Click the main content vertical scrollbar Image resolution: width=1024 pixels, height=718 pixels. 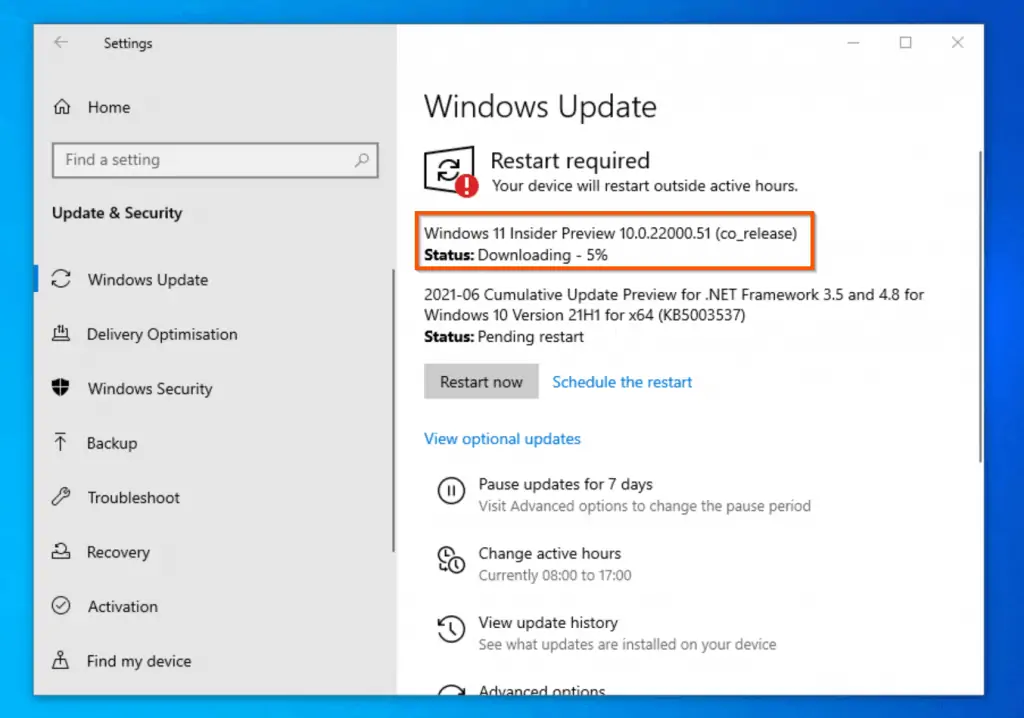coord(980,307)
